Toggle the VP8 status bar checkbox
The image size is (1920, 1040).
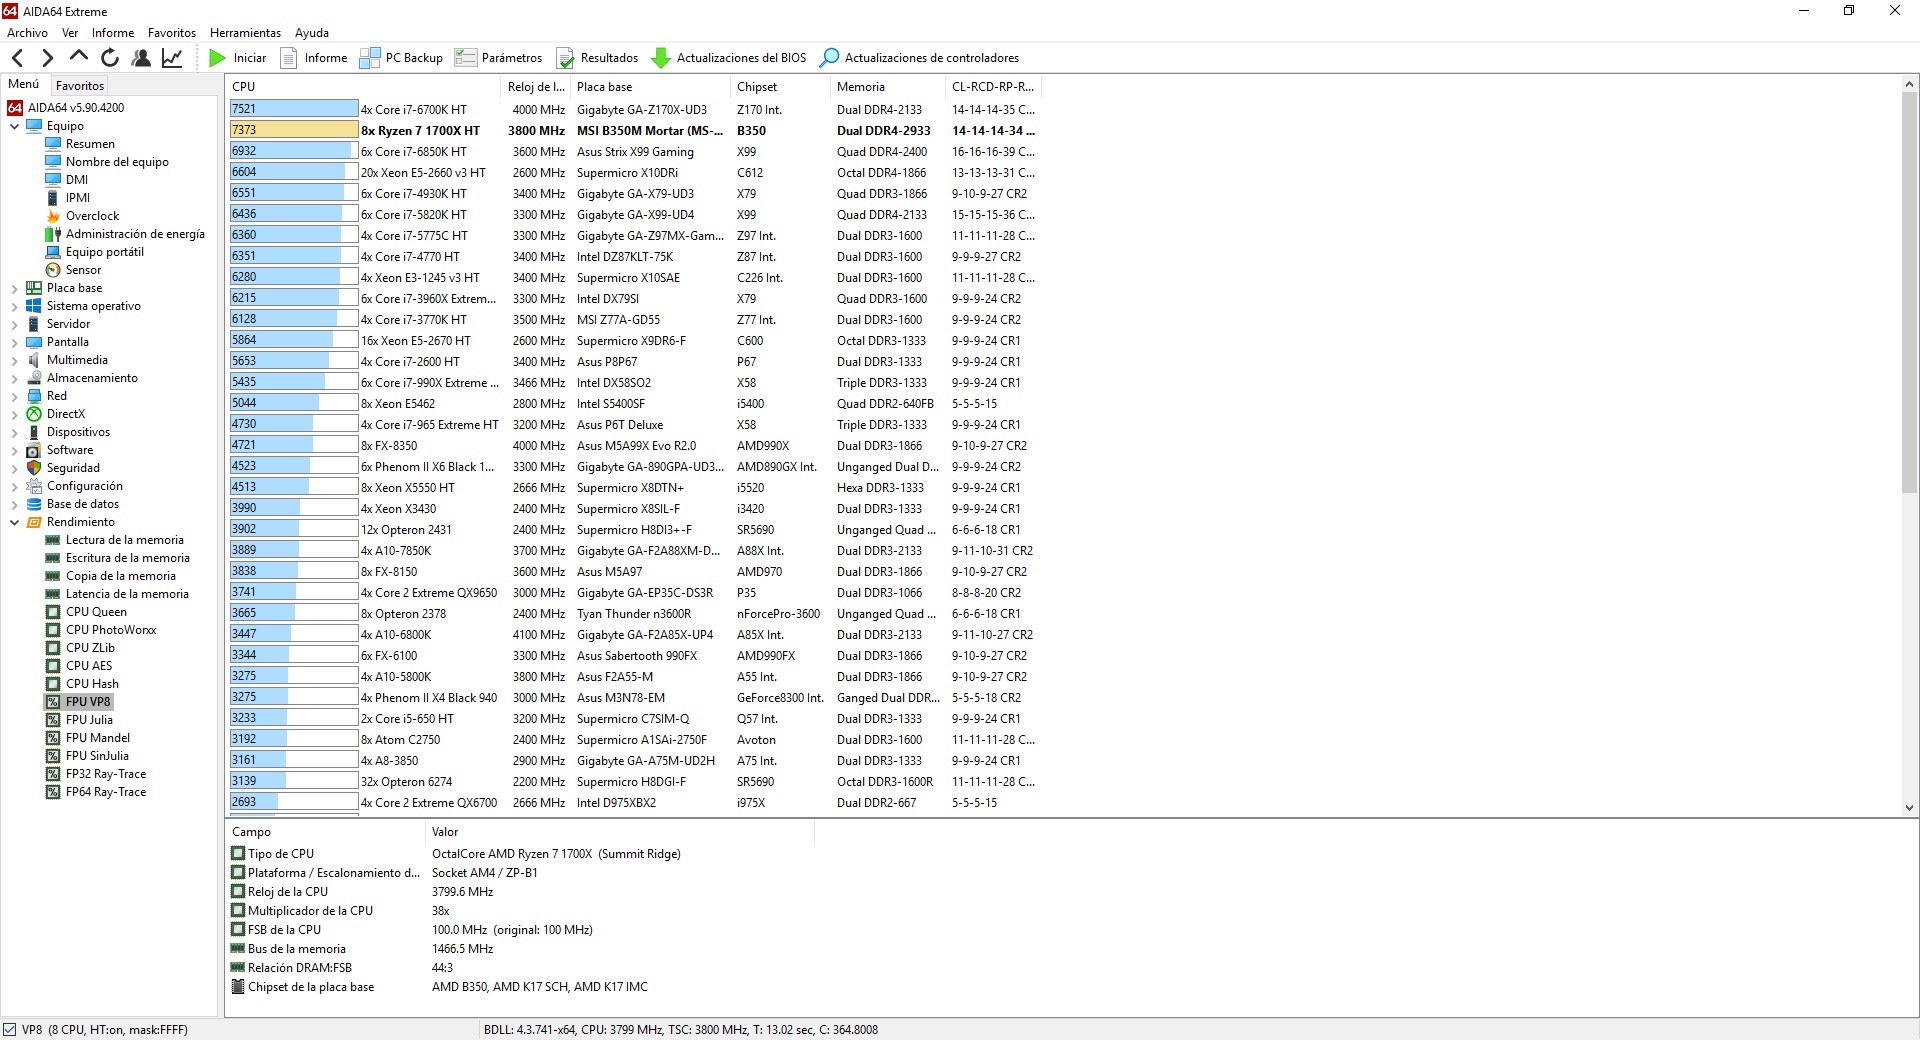pyautogui.click(x=10, y=1029)
